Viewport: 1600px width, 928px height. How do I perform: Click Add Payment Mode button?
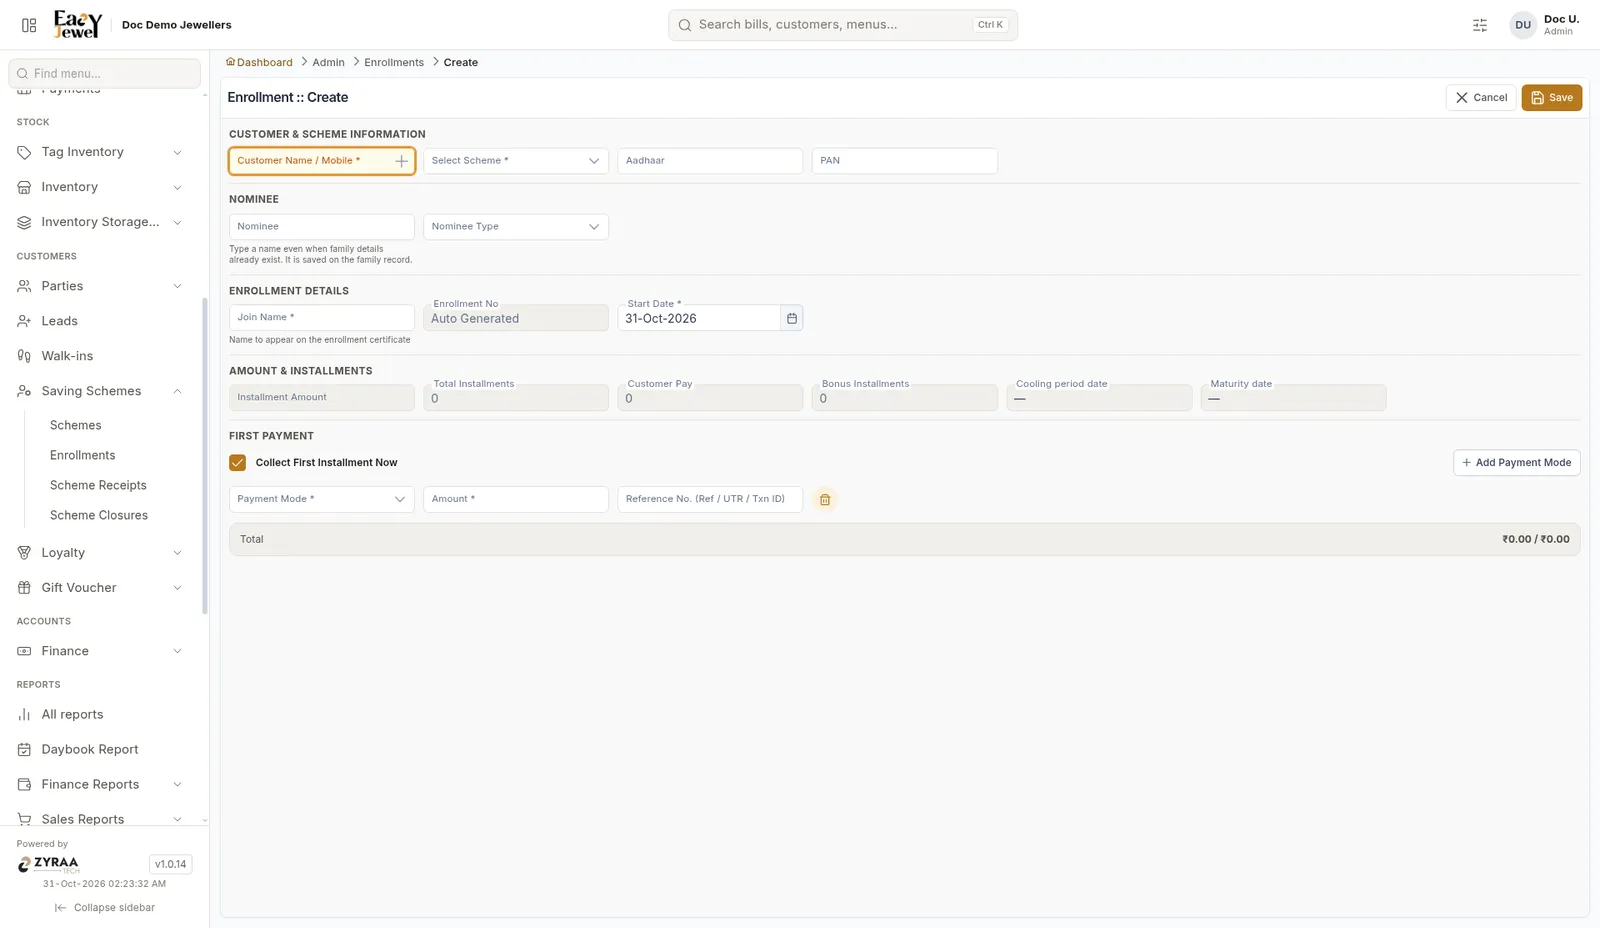1516,463
